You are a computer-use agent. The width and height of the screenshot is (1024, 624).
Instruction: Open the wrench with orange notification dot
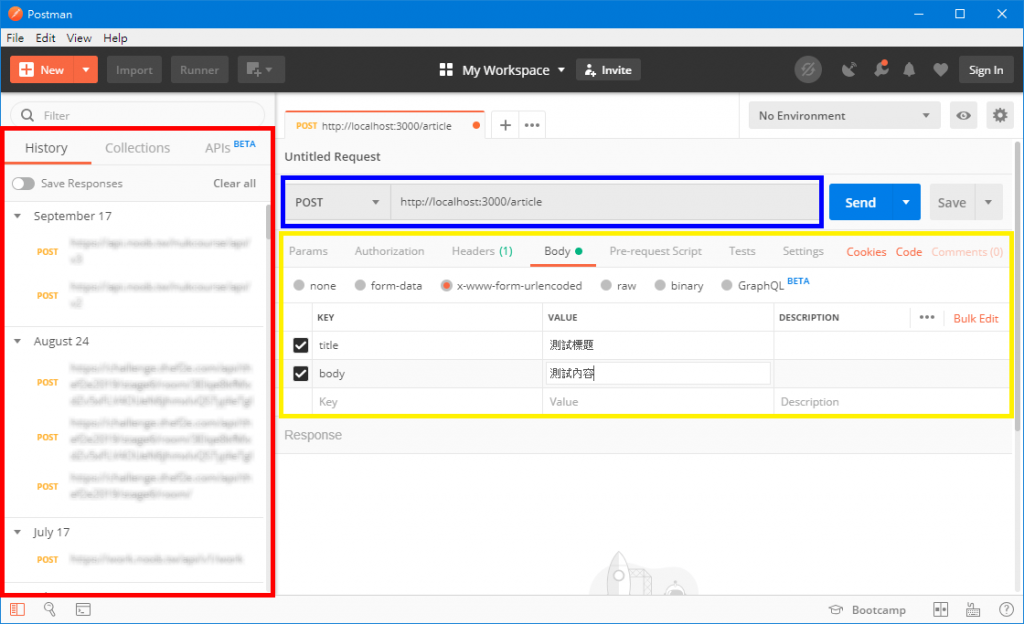[x=881, y=69]
